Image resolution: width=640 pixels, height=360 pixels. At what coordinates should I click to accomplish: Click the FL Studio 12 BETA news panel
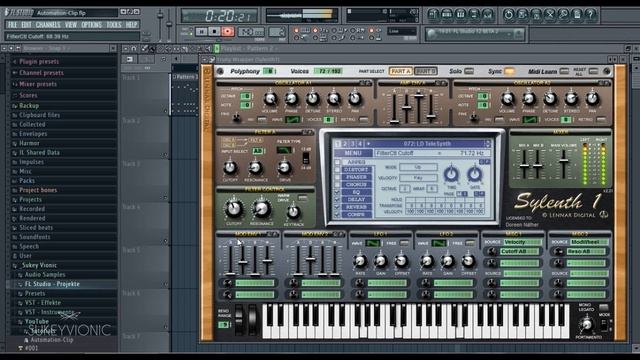coord(475,33)
